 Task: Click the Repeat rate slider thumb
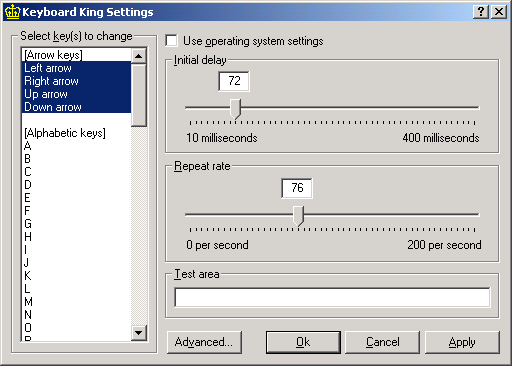pyautogui.click(x=298, y=216)
